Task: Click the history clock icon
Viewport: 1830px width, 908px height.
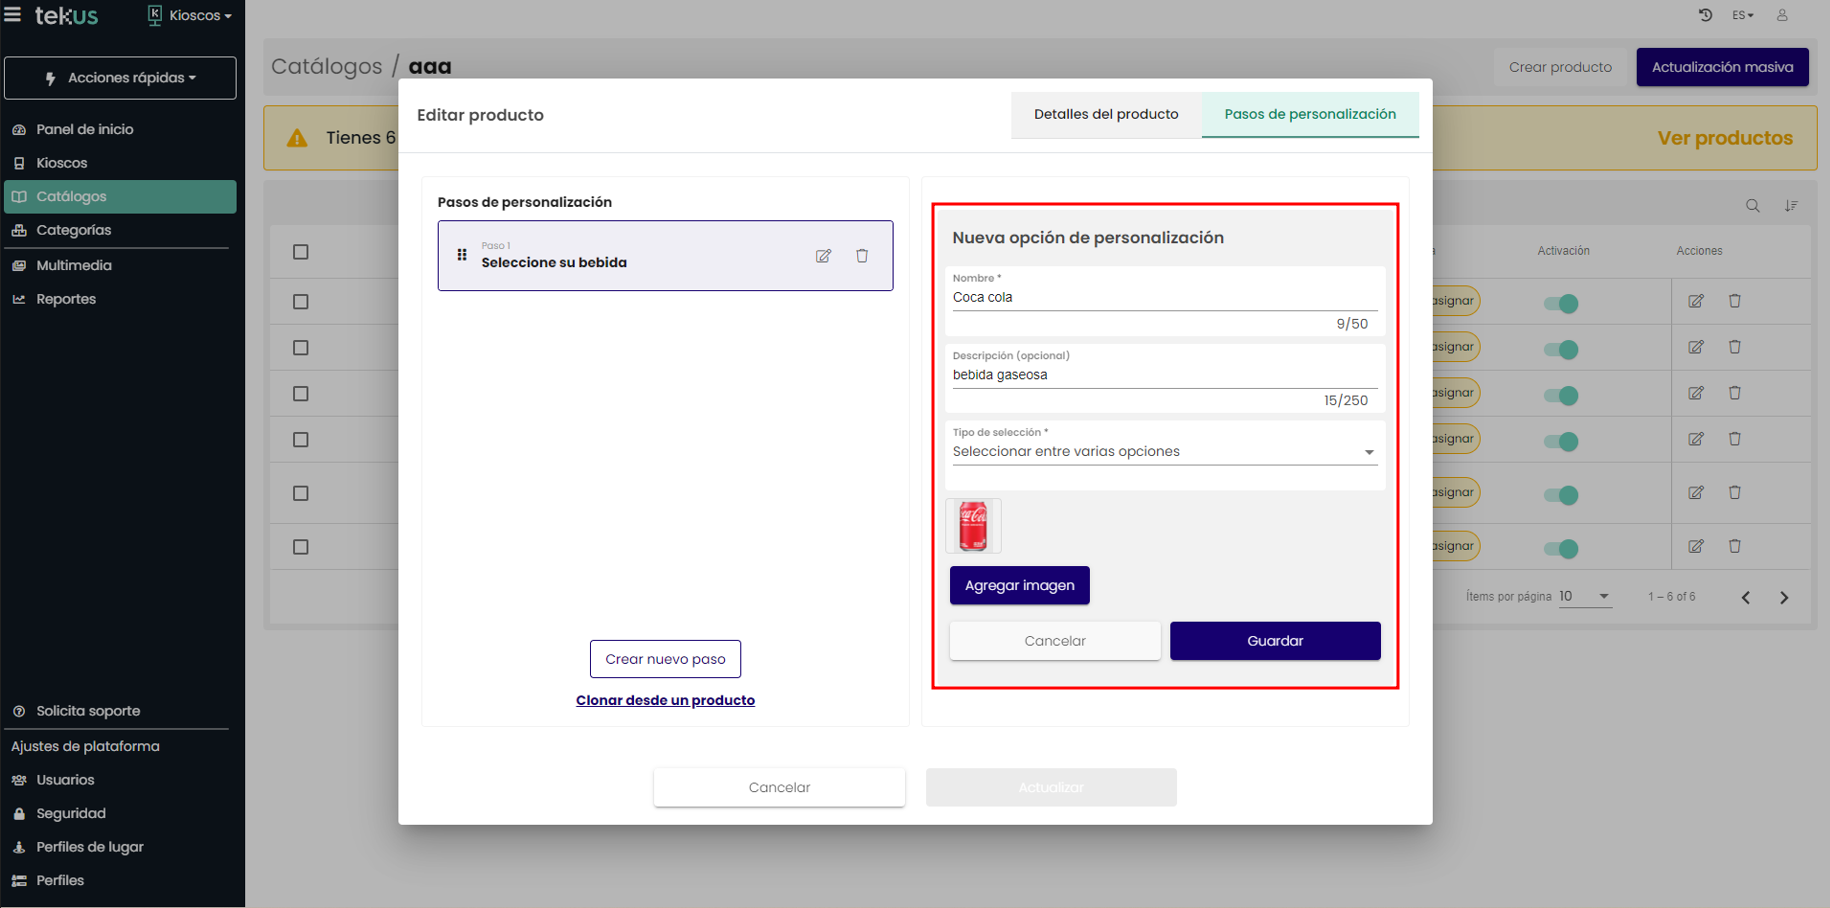Action: point(1705,15)
